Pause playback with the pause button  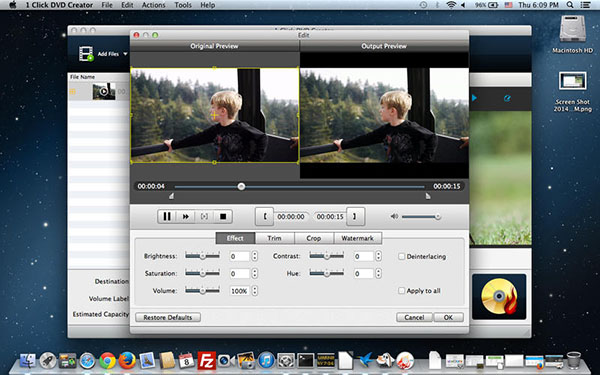pos(167,216)
